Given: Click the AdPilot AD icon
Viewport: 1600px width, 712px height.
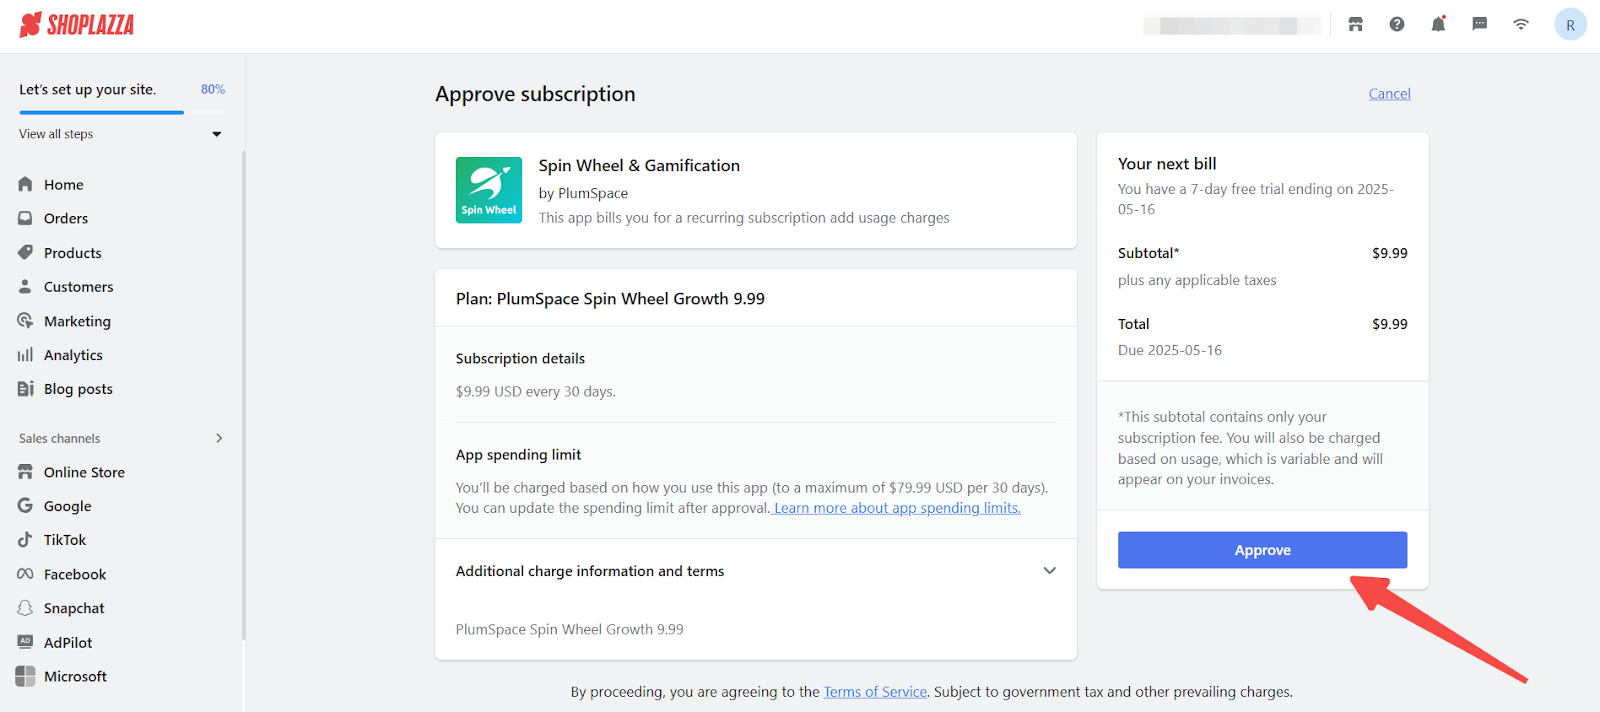Looking at the screenshot, I should [x=26, y=642].
